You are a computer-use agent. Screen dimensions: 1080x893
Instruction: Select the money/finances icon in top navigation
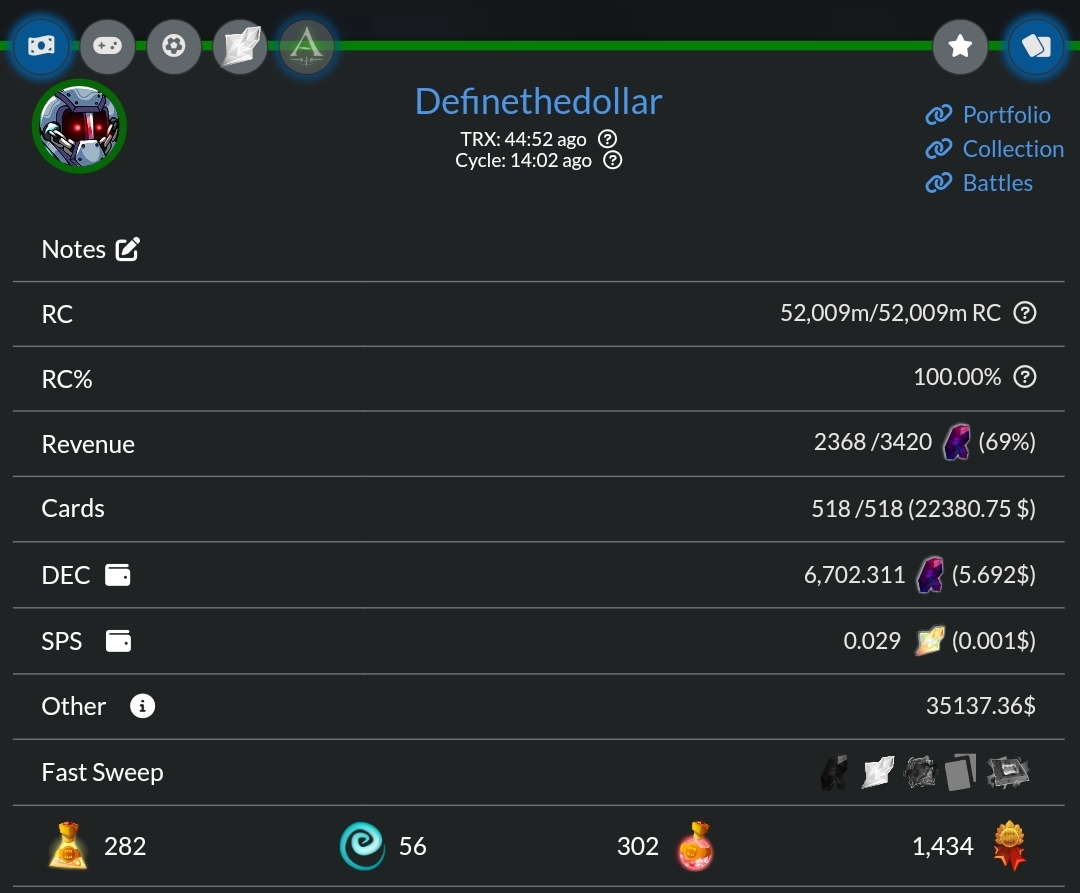(41, 46)
